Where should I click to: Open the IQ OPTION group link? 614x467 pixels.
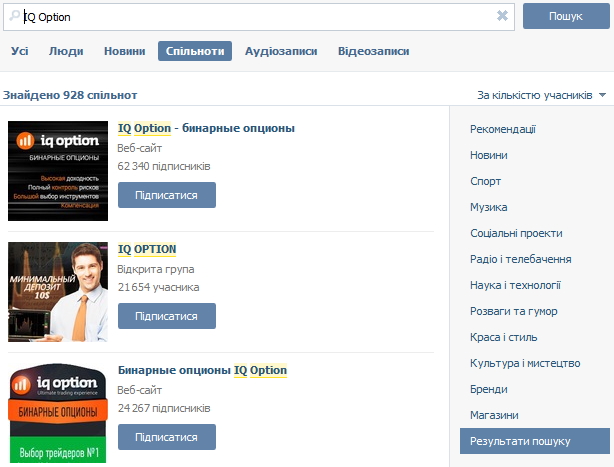click(x=147, y=249)
